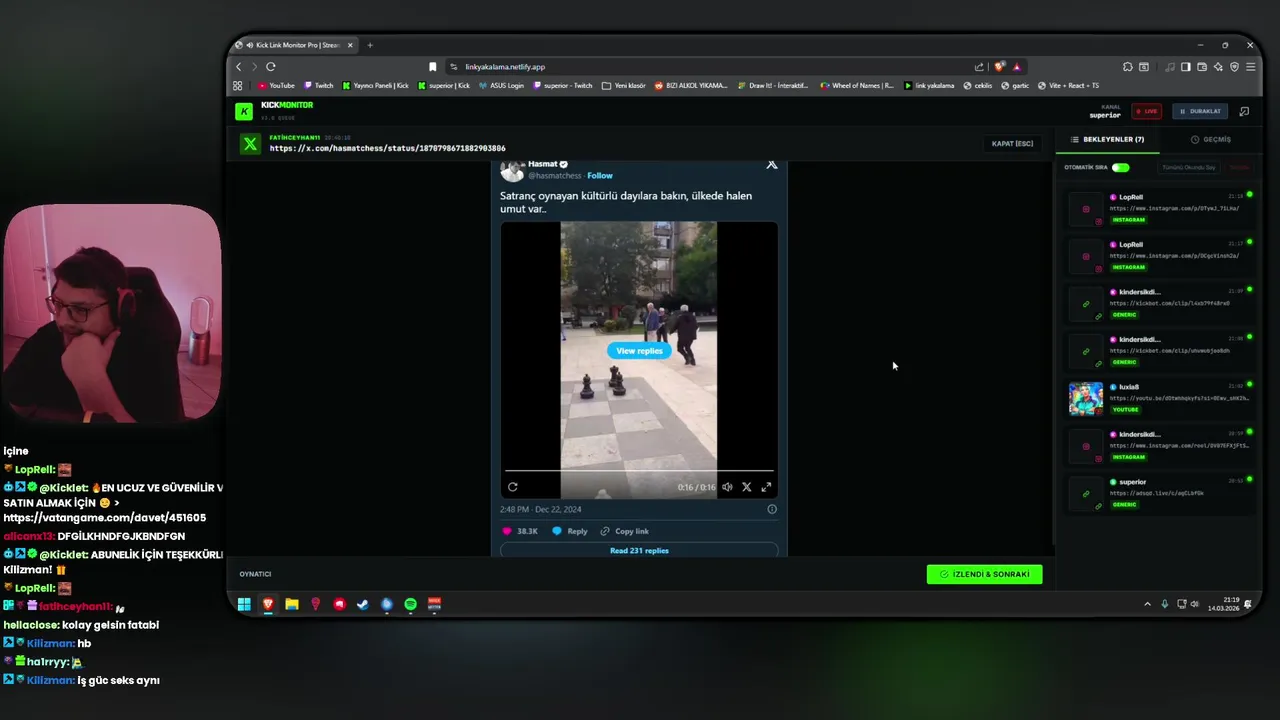Toggle browser sidebar panel icon
This screenshot has width=1280, height=720.
[x=1186, y=67]
